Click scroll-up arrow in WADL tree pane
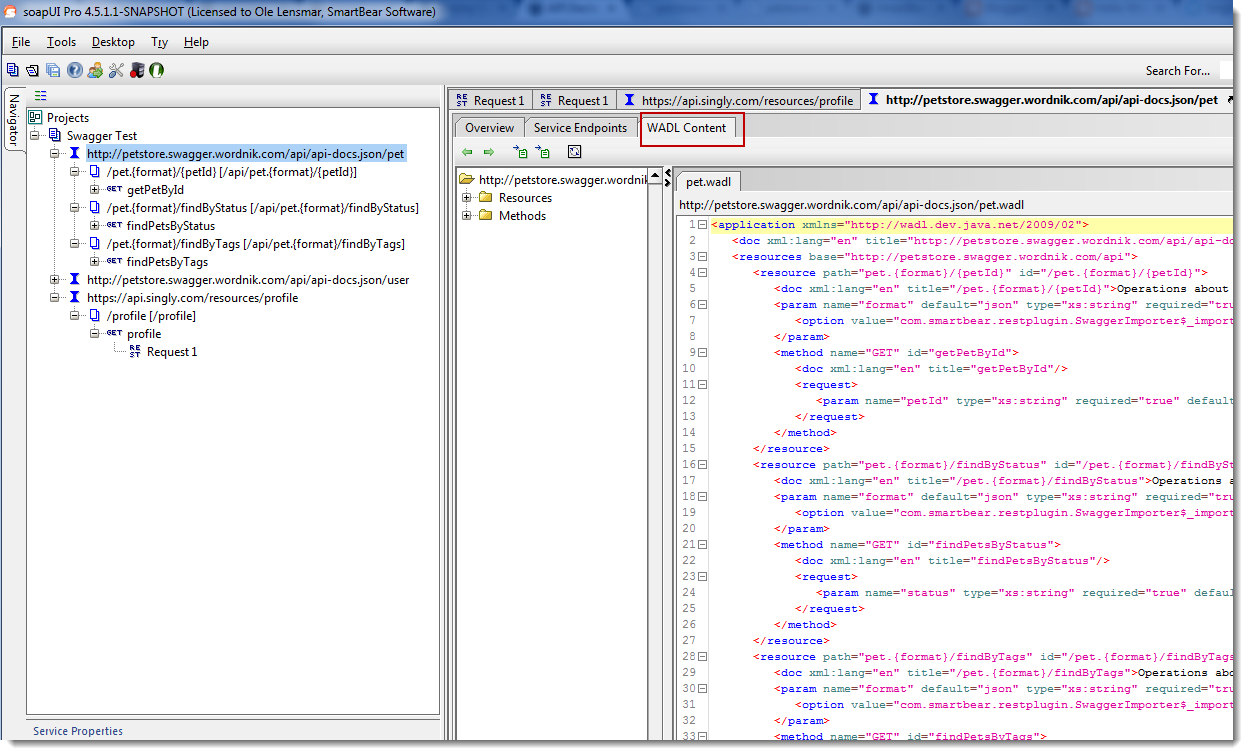 pyautogui.click(x=657, y=177)
